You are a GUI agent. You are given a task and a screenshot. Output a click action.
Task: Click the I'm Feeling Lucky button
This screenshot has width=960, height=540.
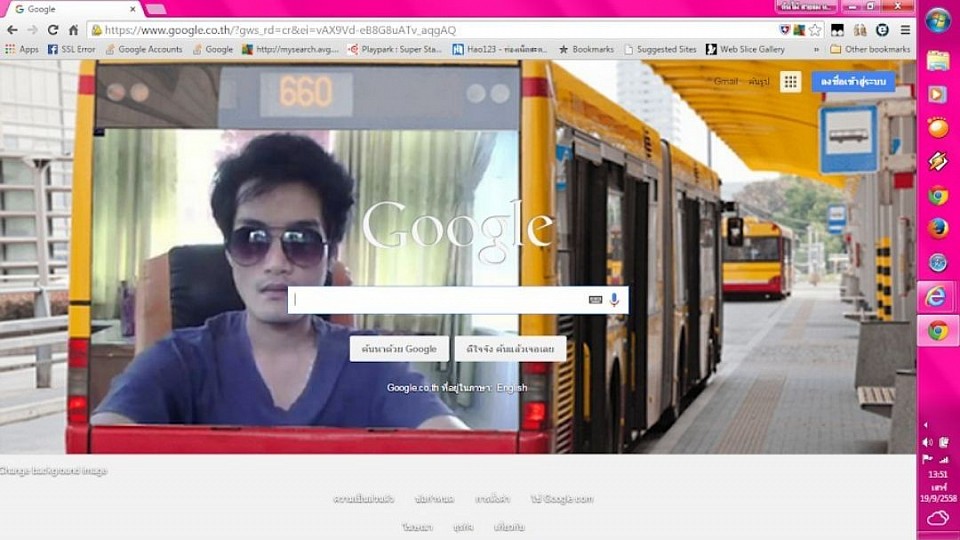coord(510,349)
